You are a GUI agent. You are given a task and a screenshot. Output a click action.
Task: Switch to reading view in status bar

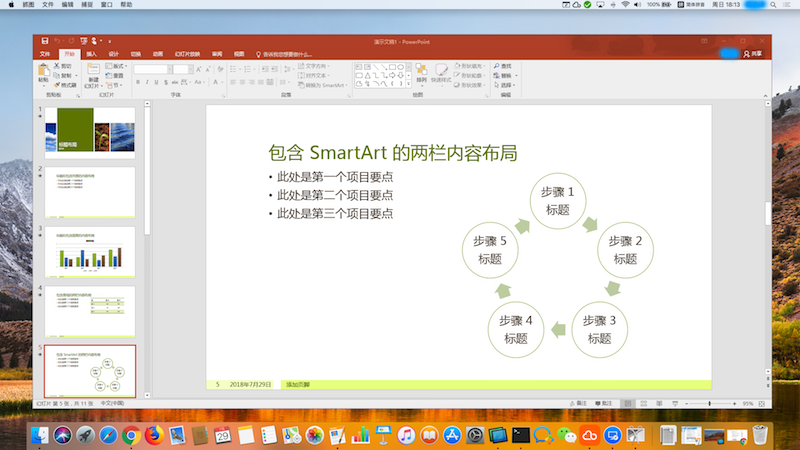click(659, 404)
